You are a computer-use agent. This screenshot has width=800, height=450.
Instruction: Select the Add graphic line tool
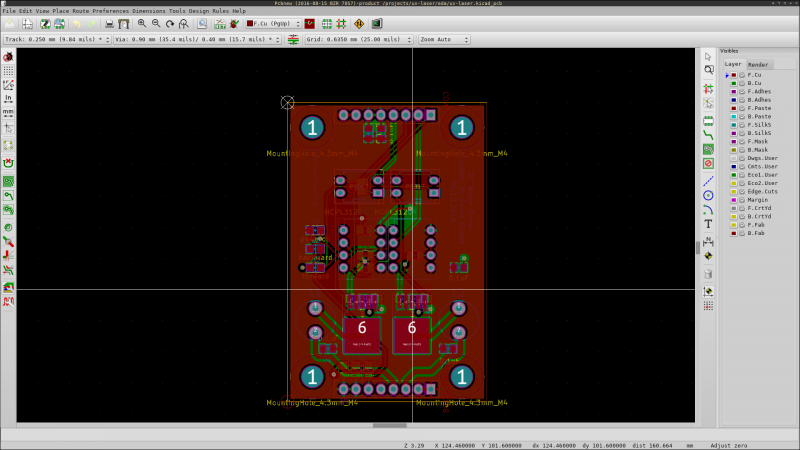(708, 181)
